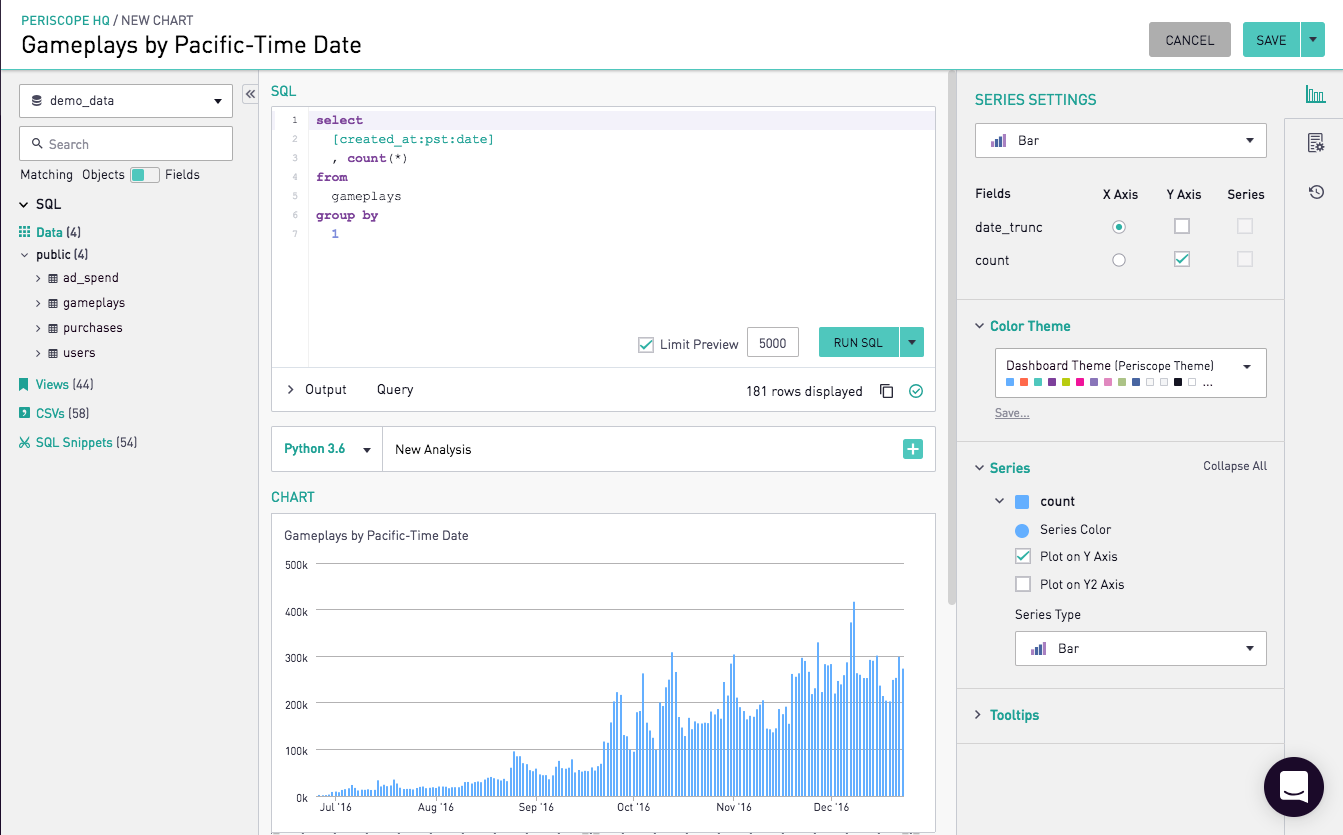The width and height of the screenshot is (1343, 835).
Task: Open the Bar chart type dropdown at top
Action: coord(1121,141)
